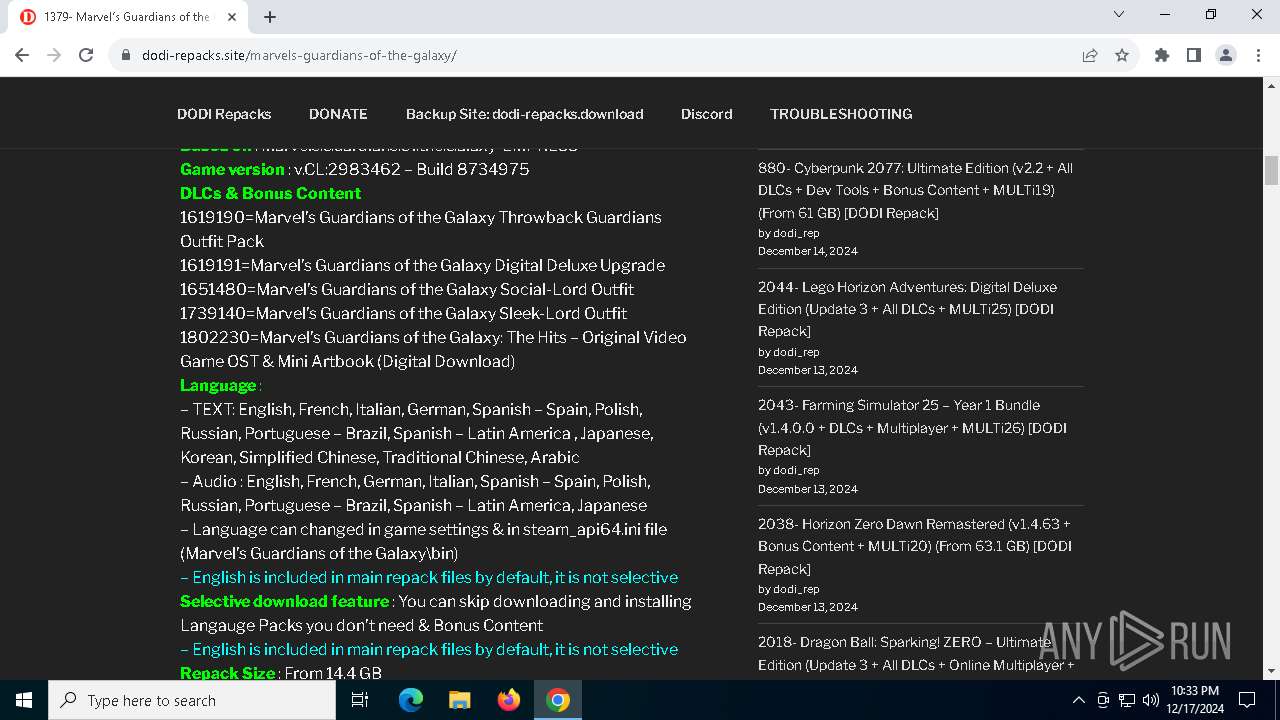Go forward in browser history

(x=54, y=55)
